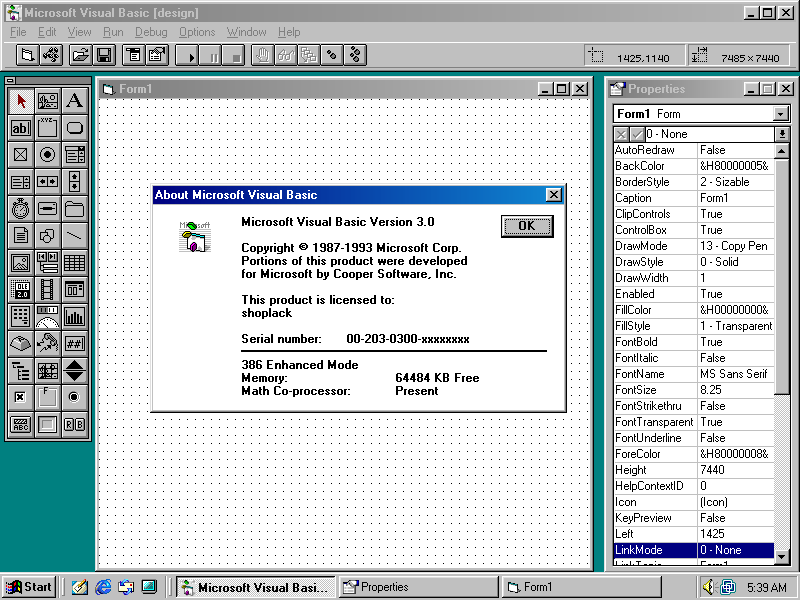
Task: Select the OLE 2.0 control tool
Action: point(21,290)
